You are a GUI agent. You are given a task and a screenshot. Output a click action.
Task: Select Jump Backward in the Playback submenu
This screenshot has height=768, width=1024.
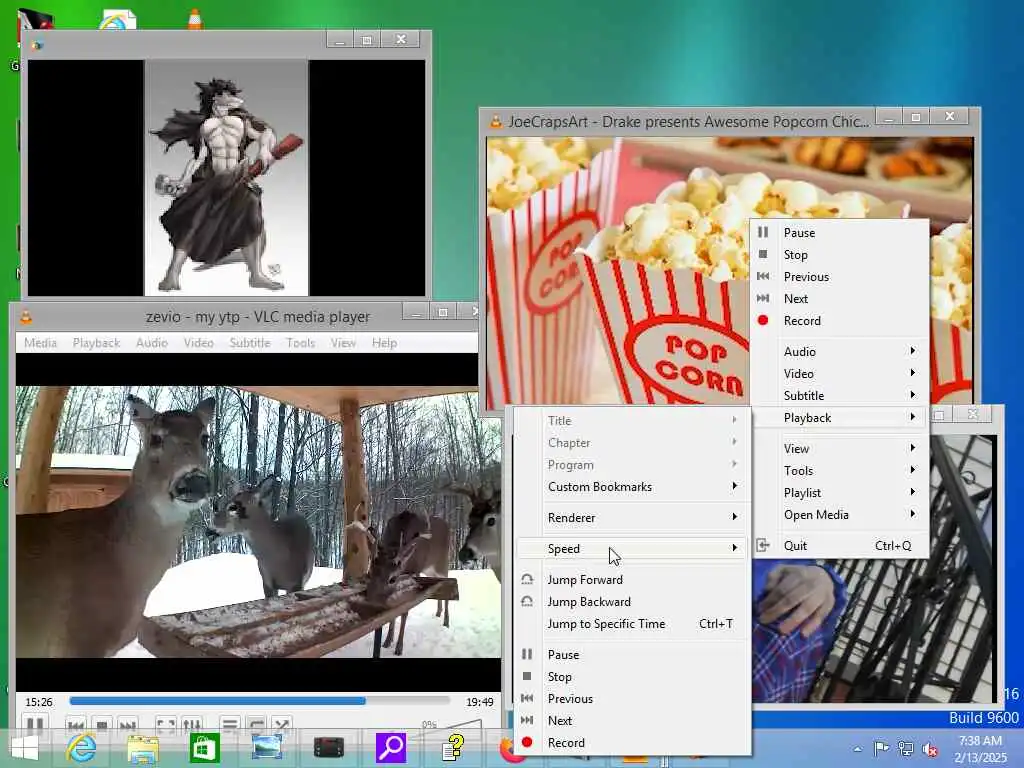point(632,601)
